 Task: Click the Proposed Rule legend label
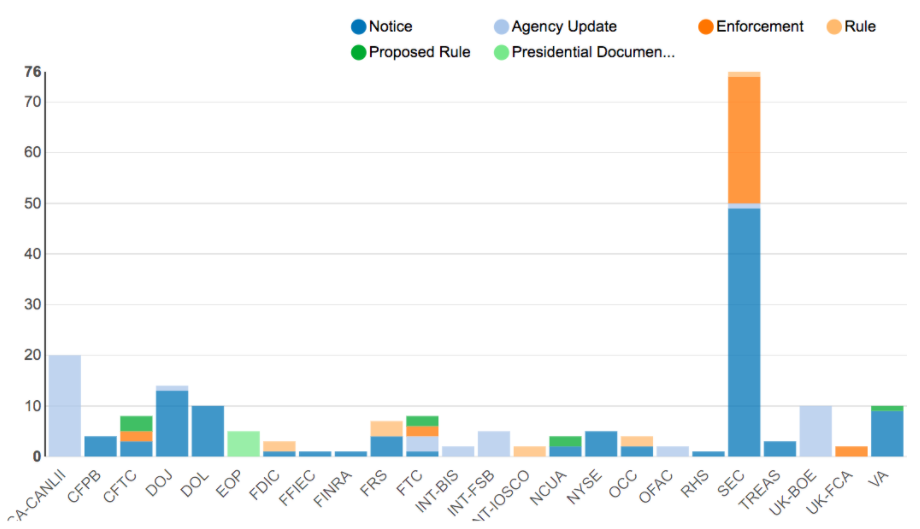coord(420,52)
